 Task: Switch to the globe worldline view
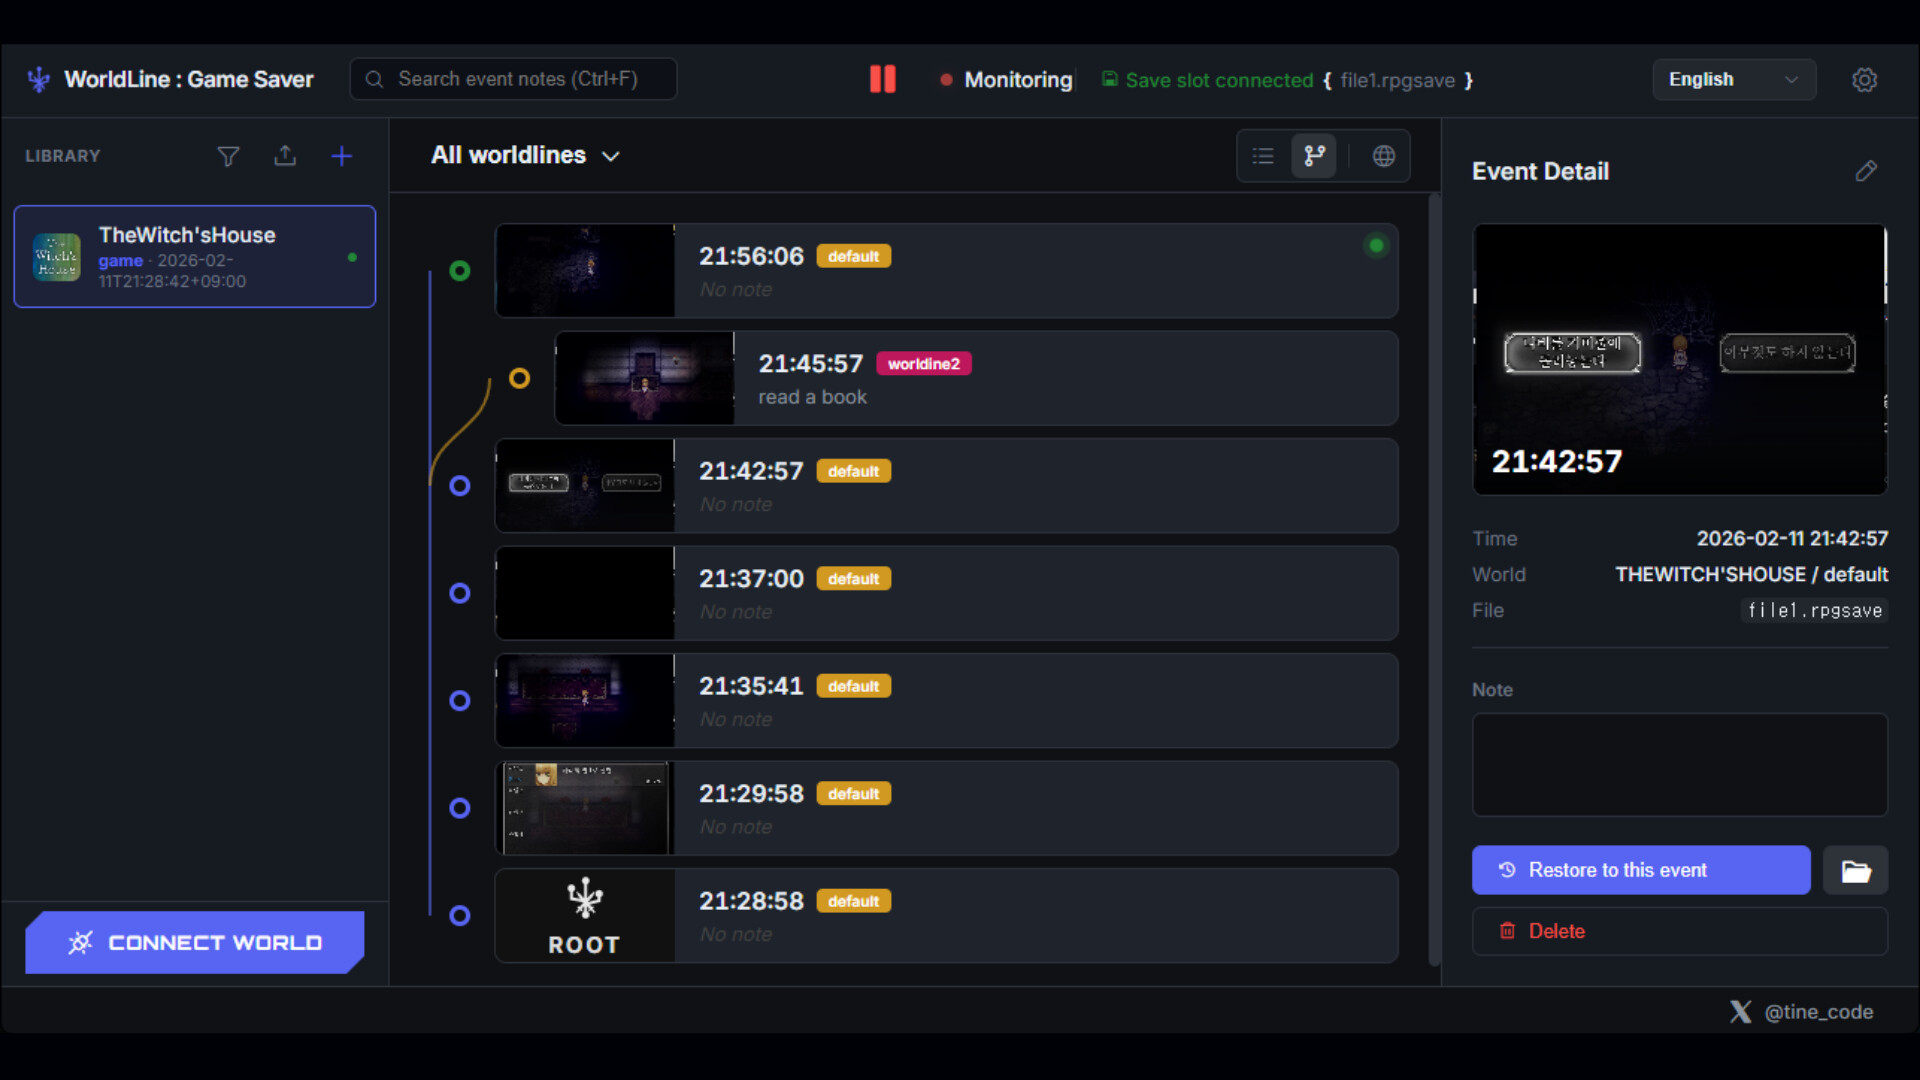click(1384, 155)
